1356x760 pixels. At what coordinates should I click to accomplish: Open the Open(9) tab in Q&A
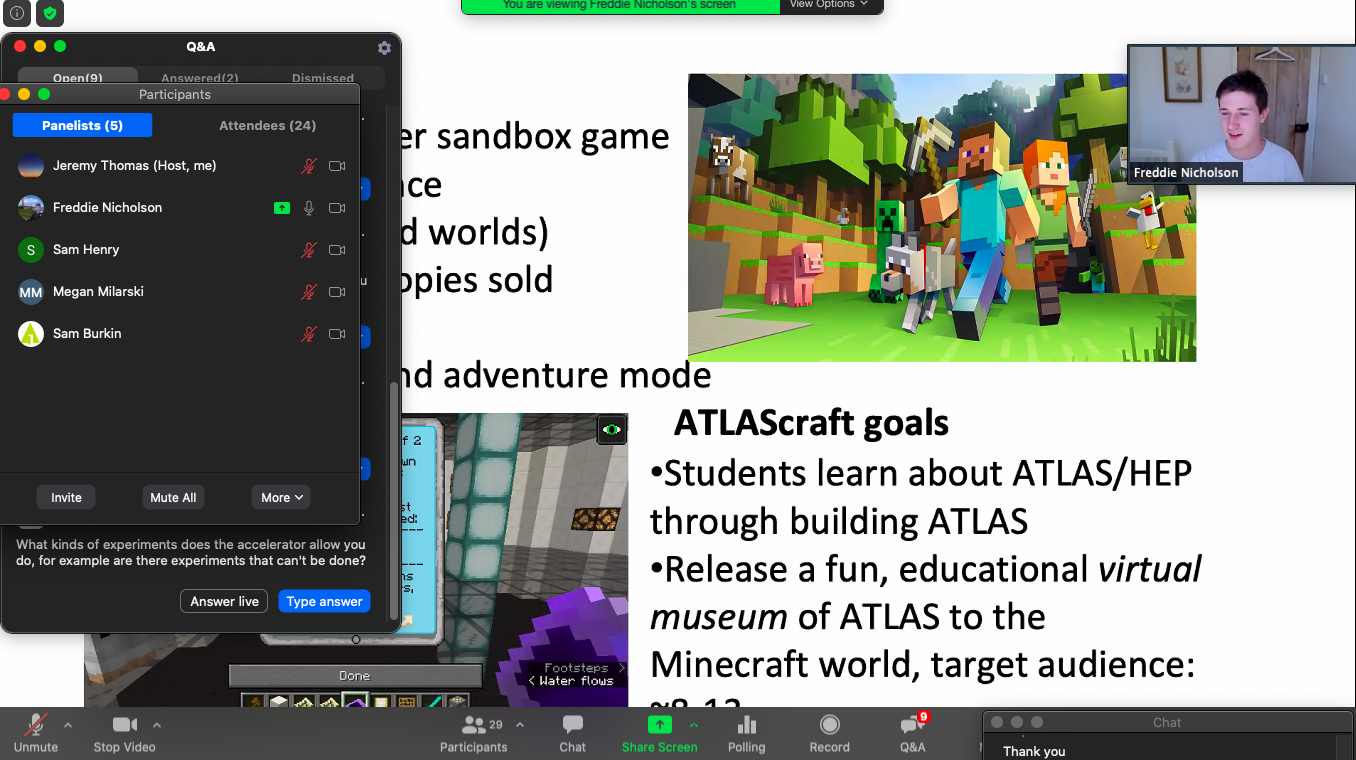click(x=78, y=78)
